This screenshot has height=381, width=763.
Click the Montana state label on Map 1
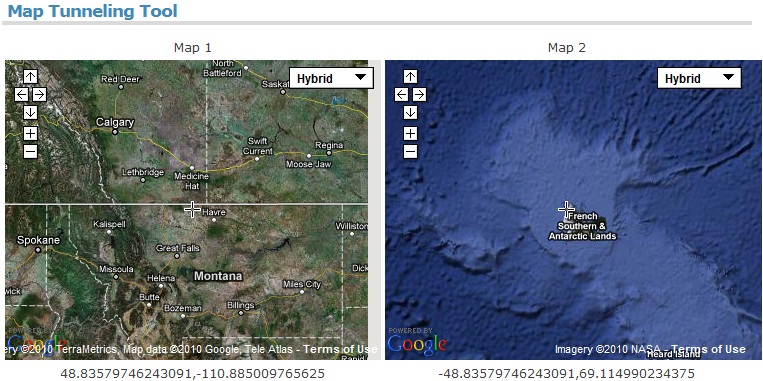coord(218,276)
